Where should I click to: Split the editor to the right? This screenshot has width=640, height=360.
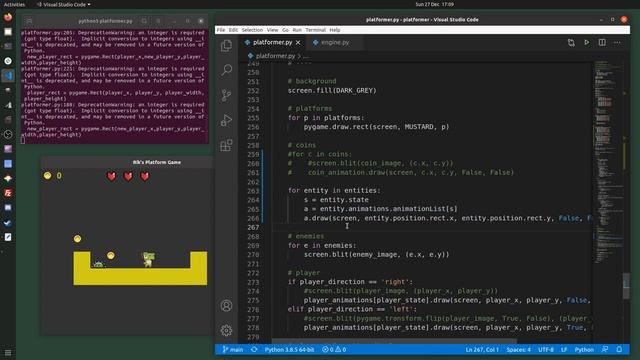(x=602, y=42)
